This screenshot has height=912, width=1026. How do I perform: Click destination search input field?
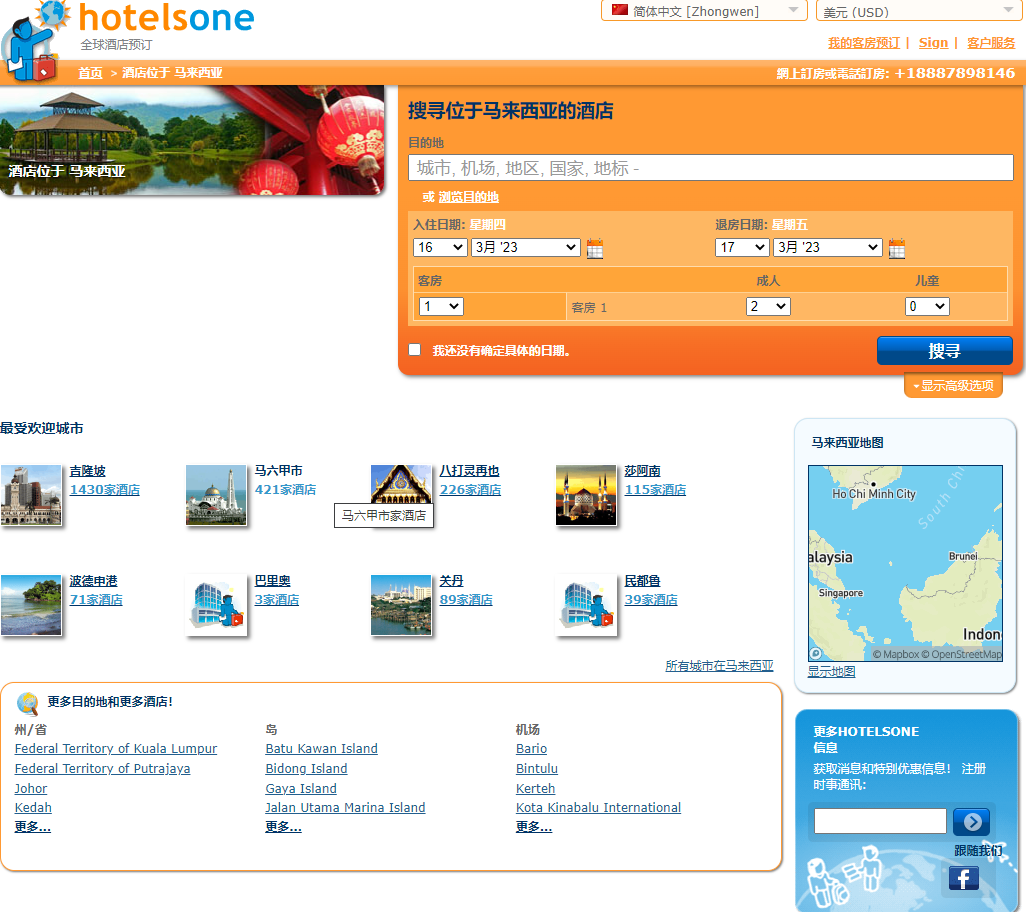711,167
